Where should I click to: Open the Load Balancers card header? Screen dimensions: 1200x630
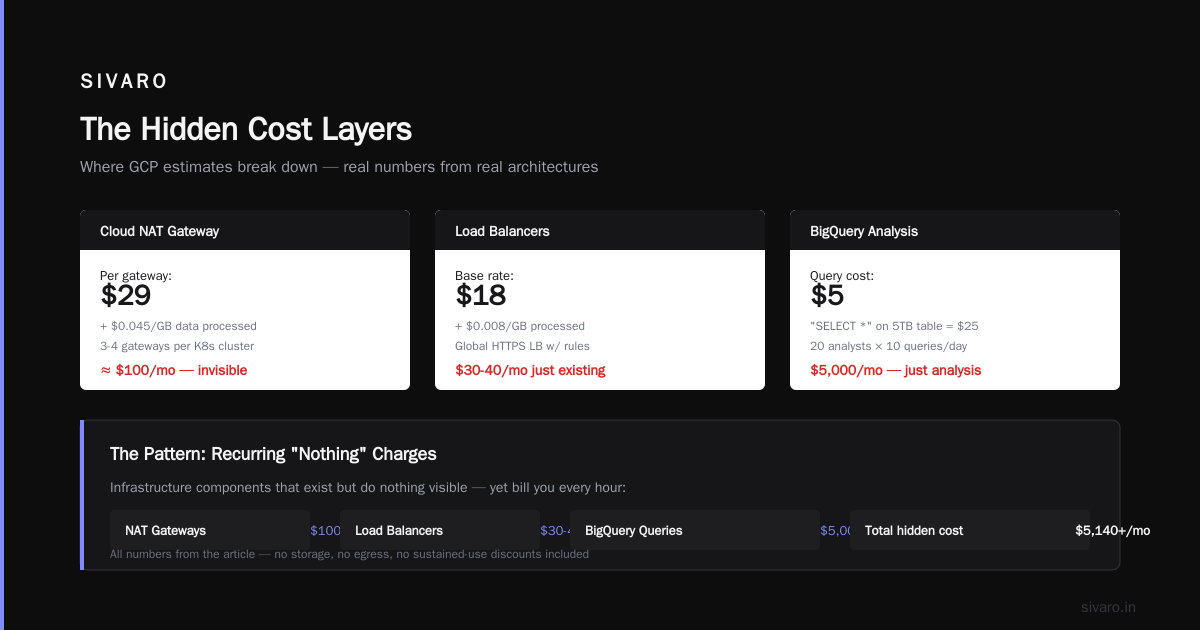[x=600, y=231]
